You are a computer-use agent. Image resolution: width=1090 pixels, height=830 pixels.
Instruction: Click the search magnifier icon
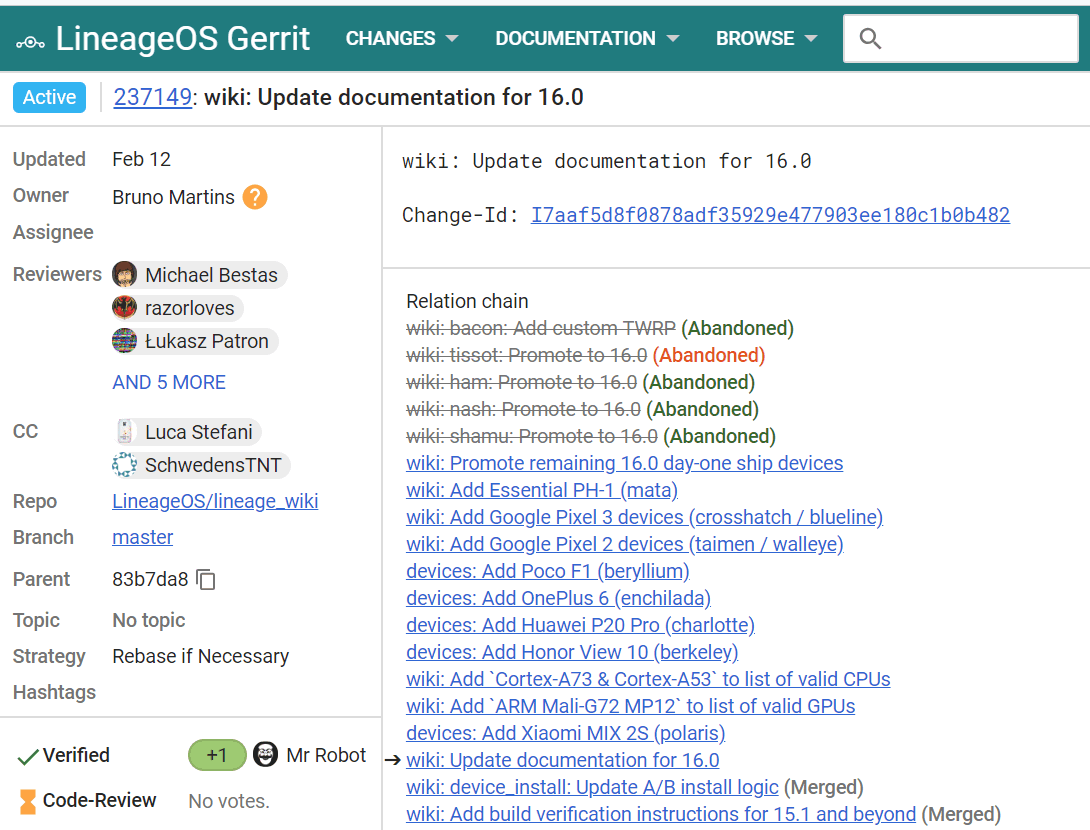(870, 39)
